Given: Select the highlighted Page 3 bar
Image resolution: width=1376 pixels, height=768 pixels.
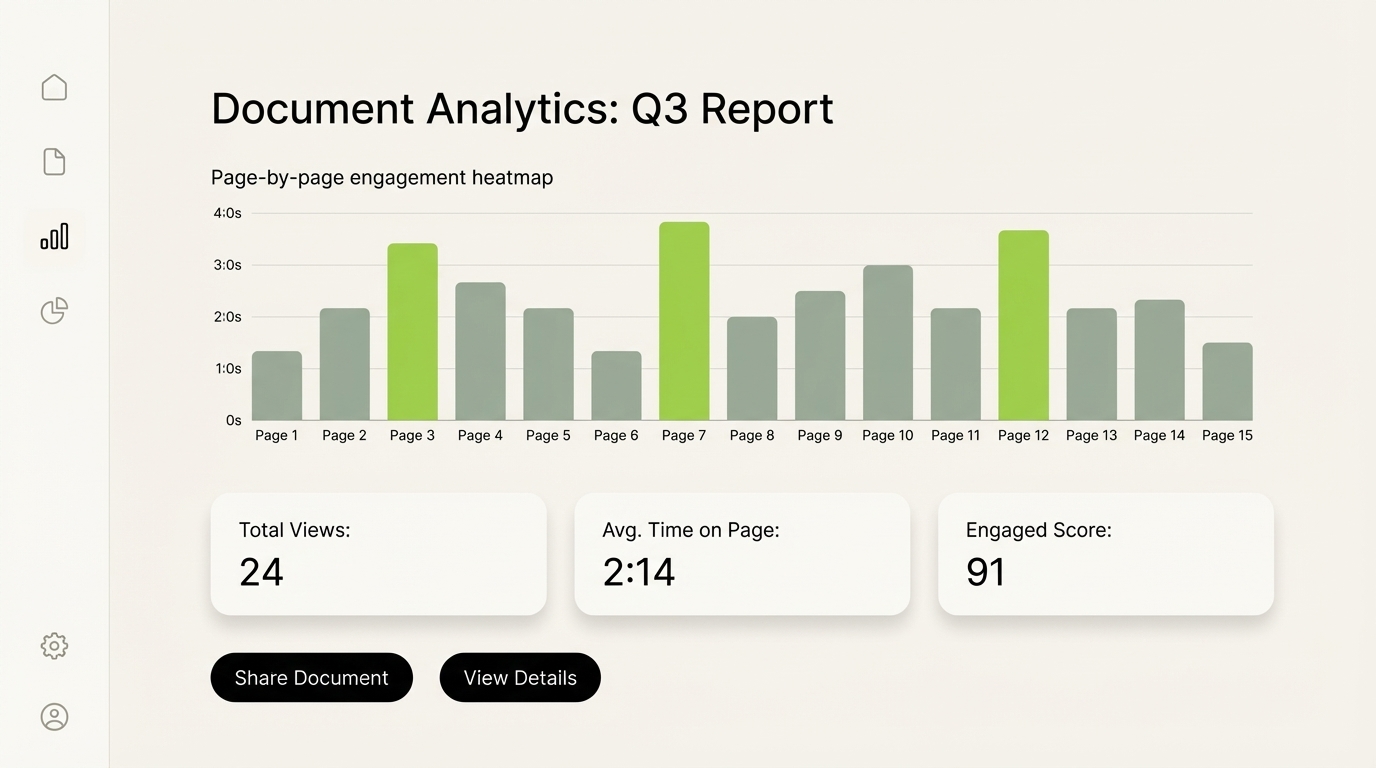Looking at the screenshot, I should (412, 330).
